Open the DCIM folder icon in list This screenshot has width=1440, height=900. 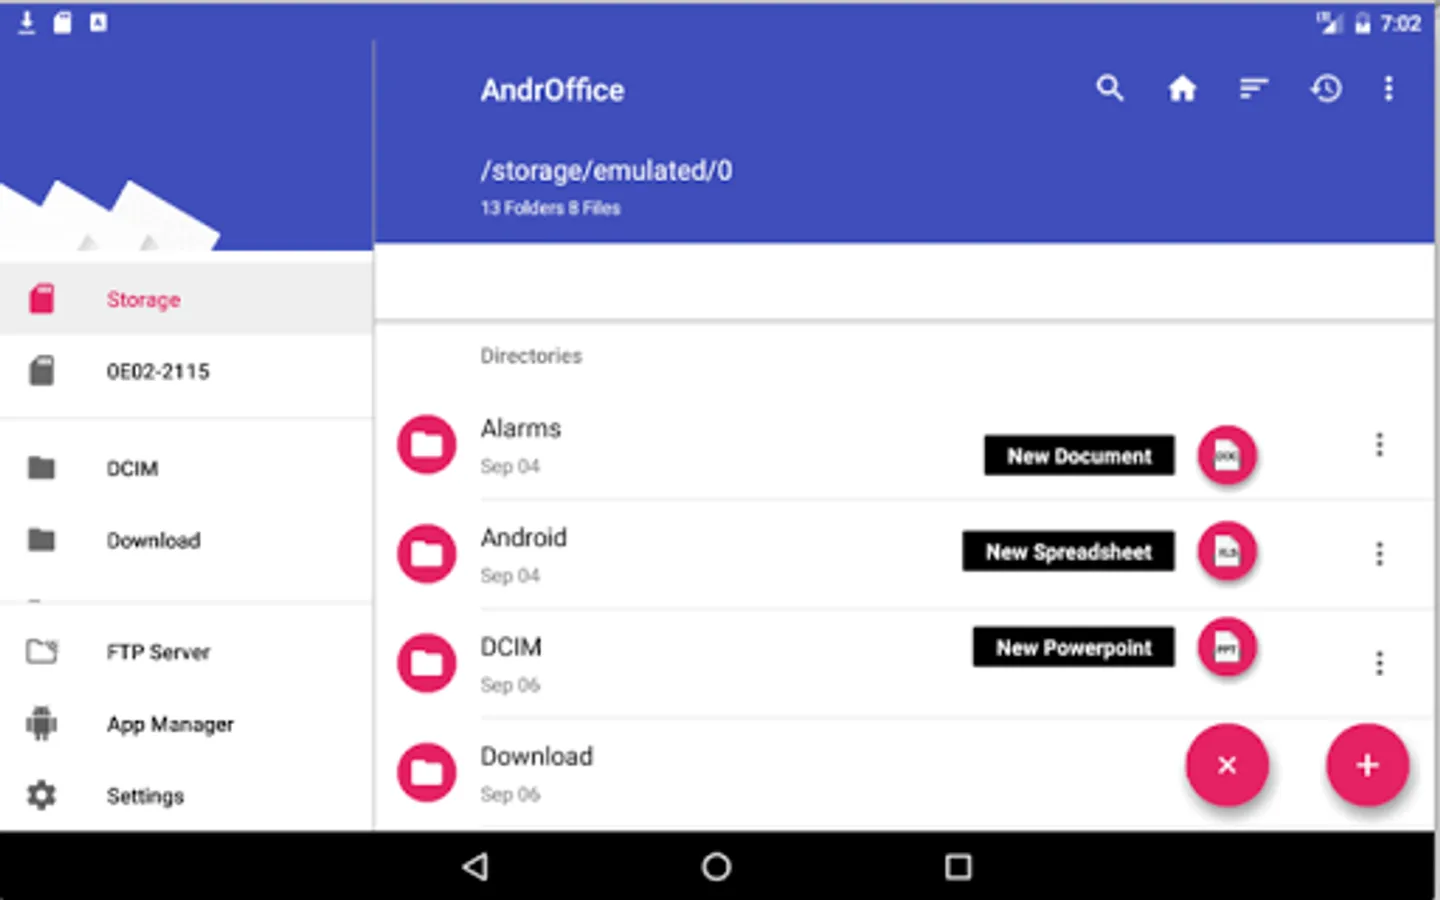(x=427, y=662)
